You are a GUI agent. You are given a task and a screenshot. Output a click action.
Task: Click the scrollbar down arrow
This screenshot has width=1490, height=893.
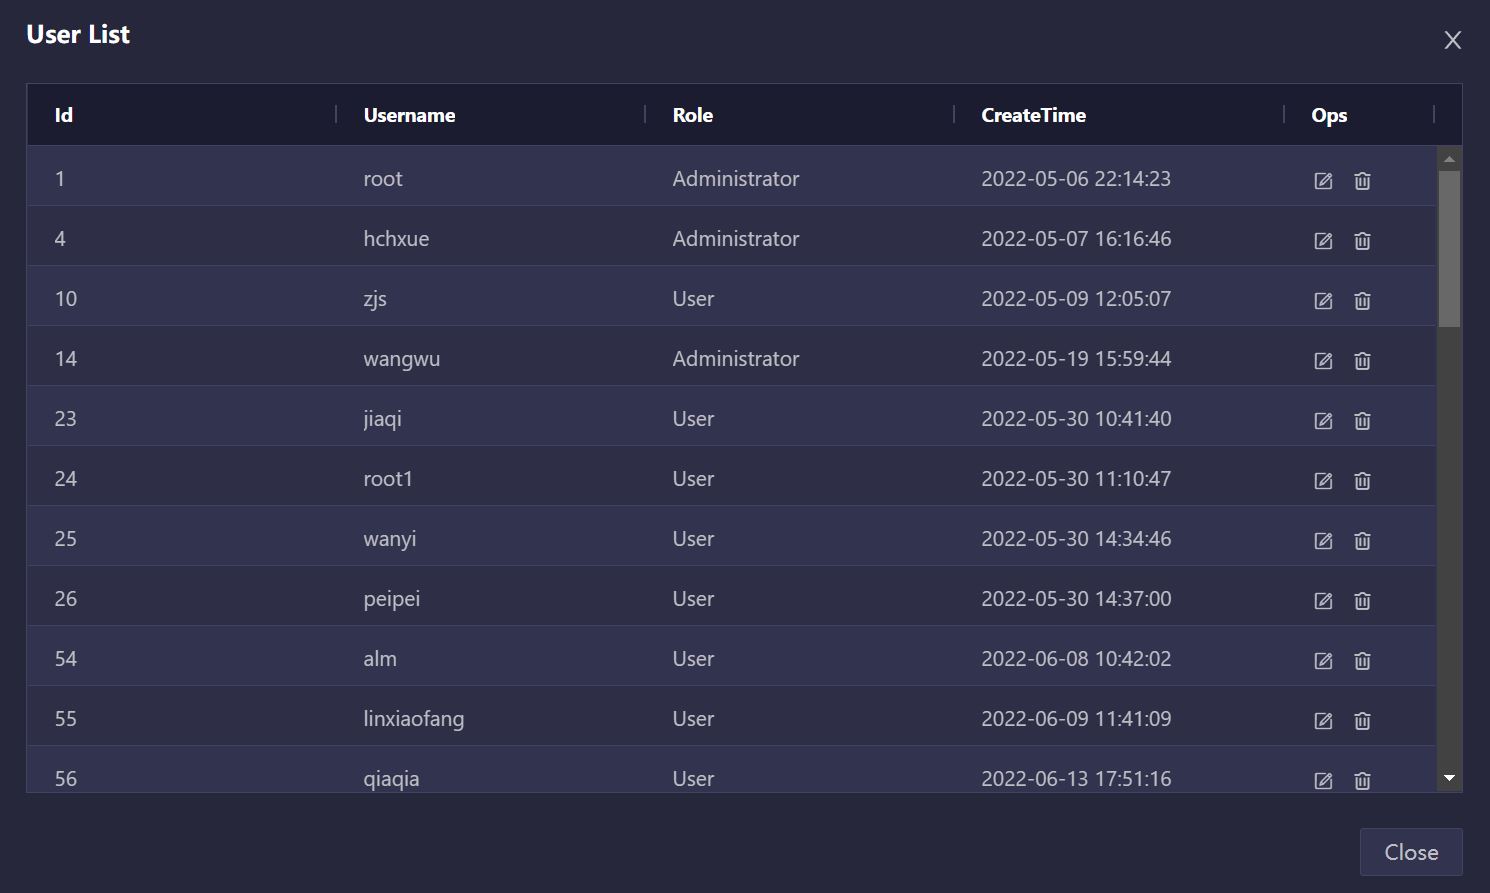(x=1449, y=778)
